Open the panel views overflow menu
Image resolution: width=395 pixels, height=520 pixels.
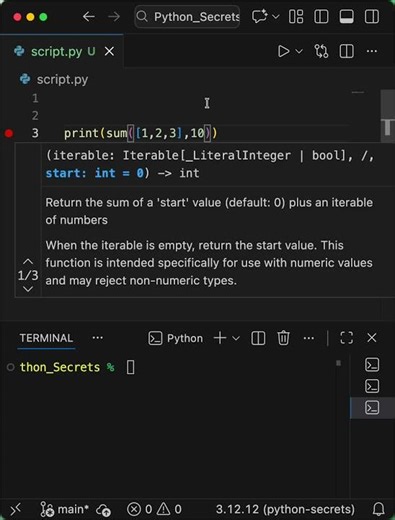click(x=97, y=338)
